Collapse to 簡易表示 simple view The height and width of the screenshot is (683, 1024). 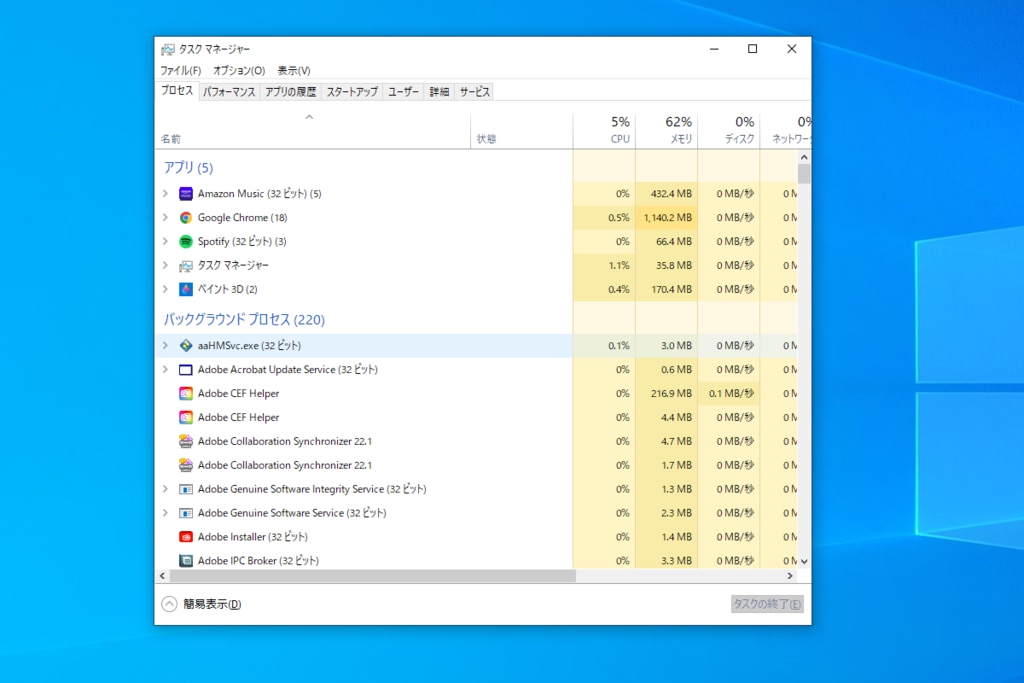click(x=201, y=604)
